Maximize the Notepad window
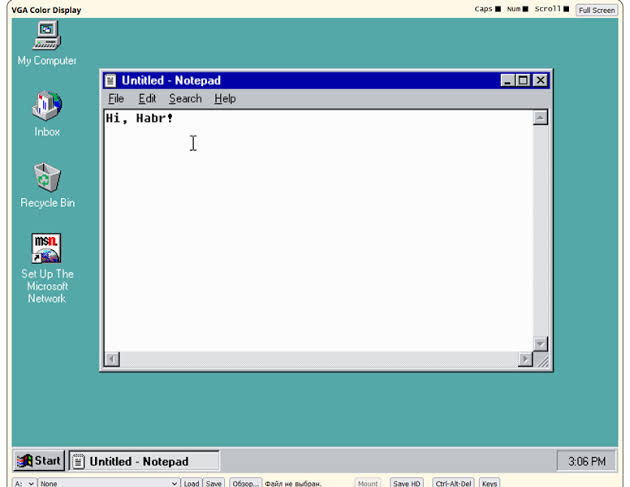Screen dimensions: 630x487 pos(523,81)
